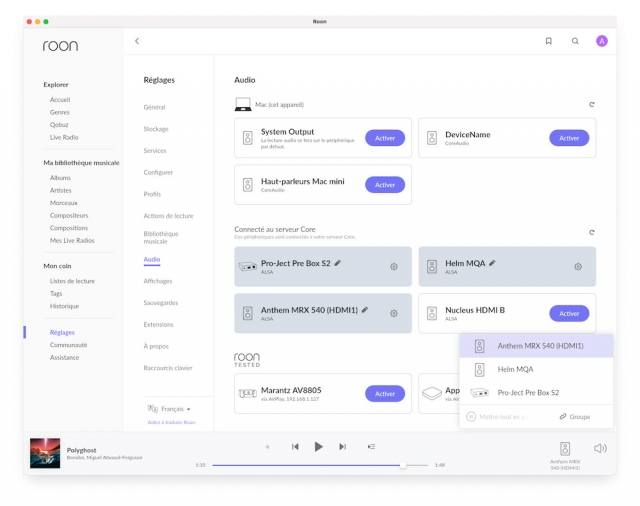
Task: Open Compositeurs in the sidebar
Action: point(69,215)
